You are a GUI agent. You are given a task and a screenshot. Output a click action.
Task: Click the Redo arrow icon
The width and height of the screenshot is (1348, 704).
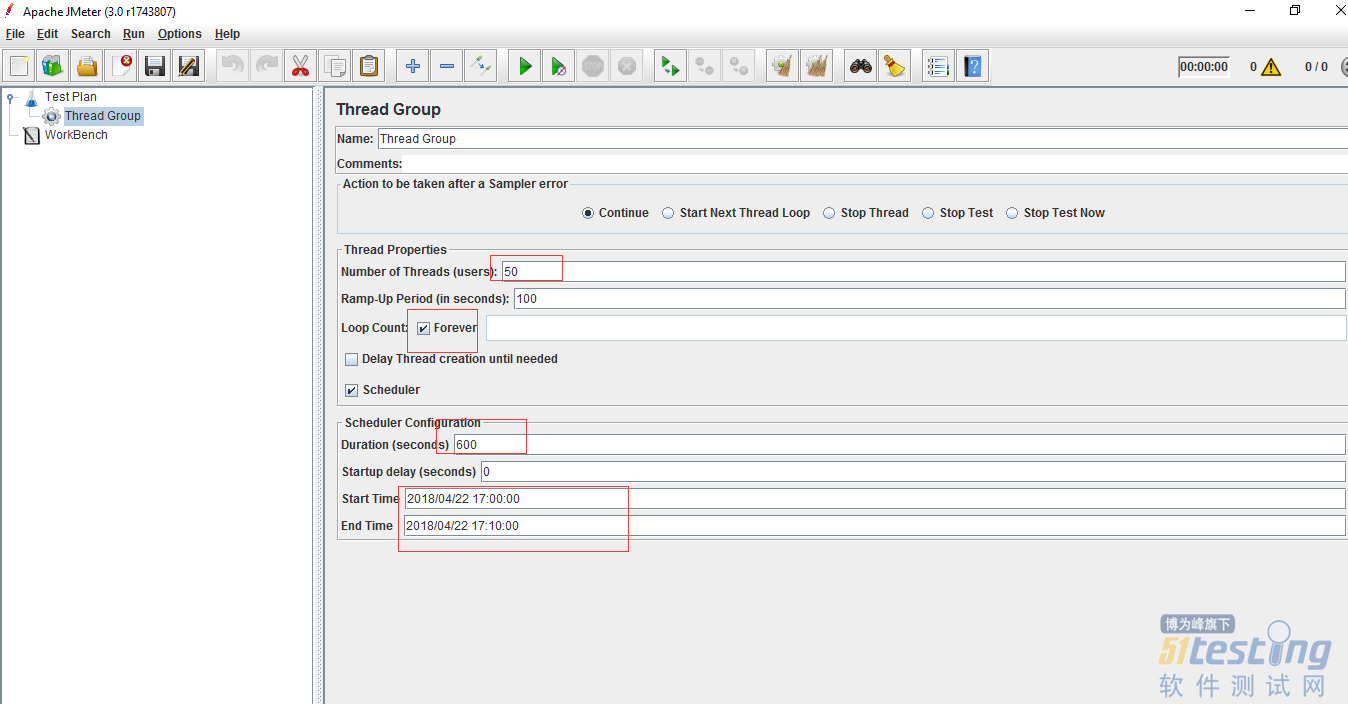click(x=267, y=67)
